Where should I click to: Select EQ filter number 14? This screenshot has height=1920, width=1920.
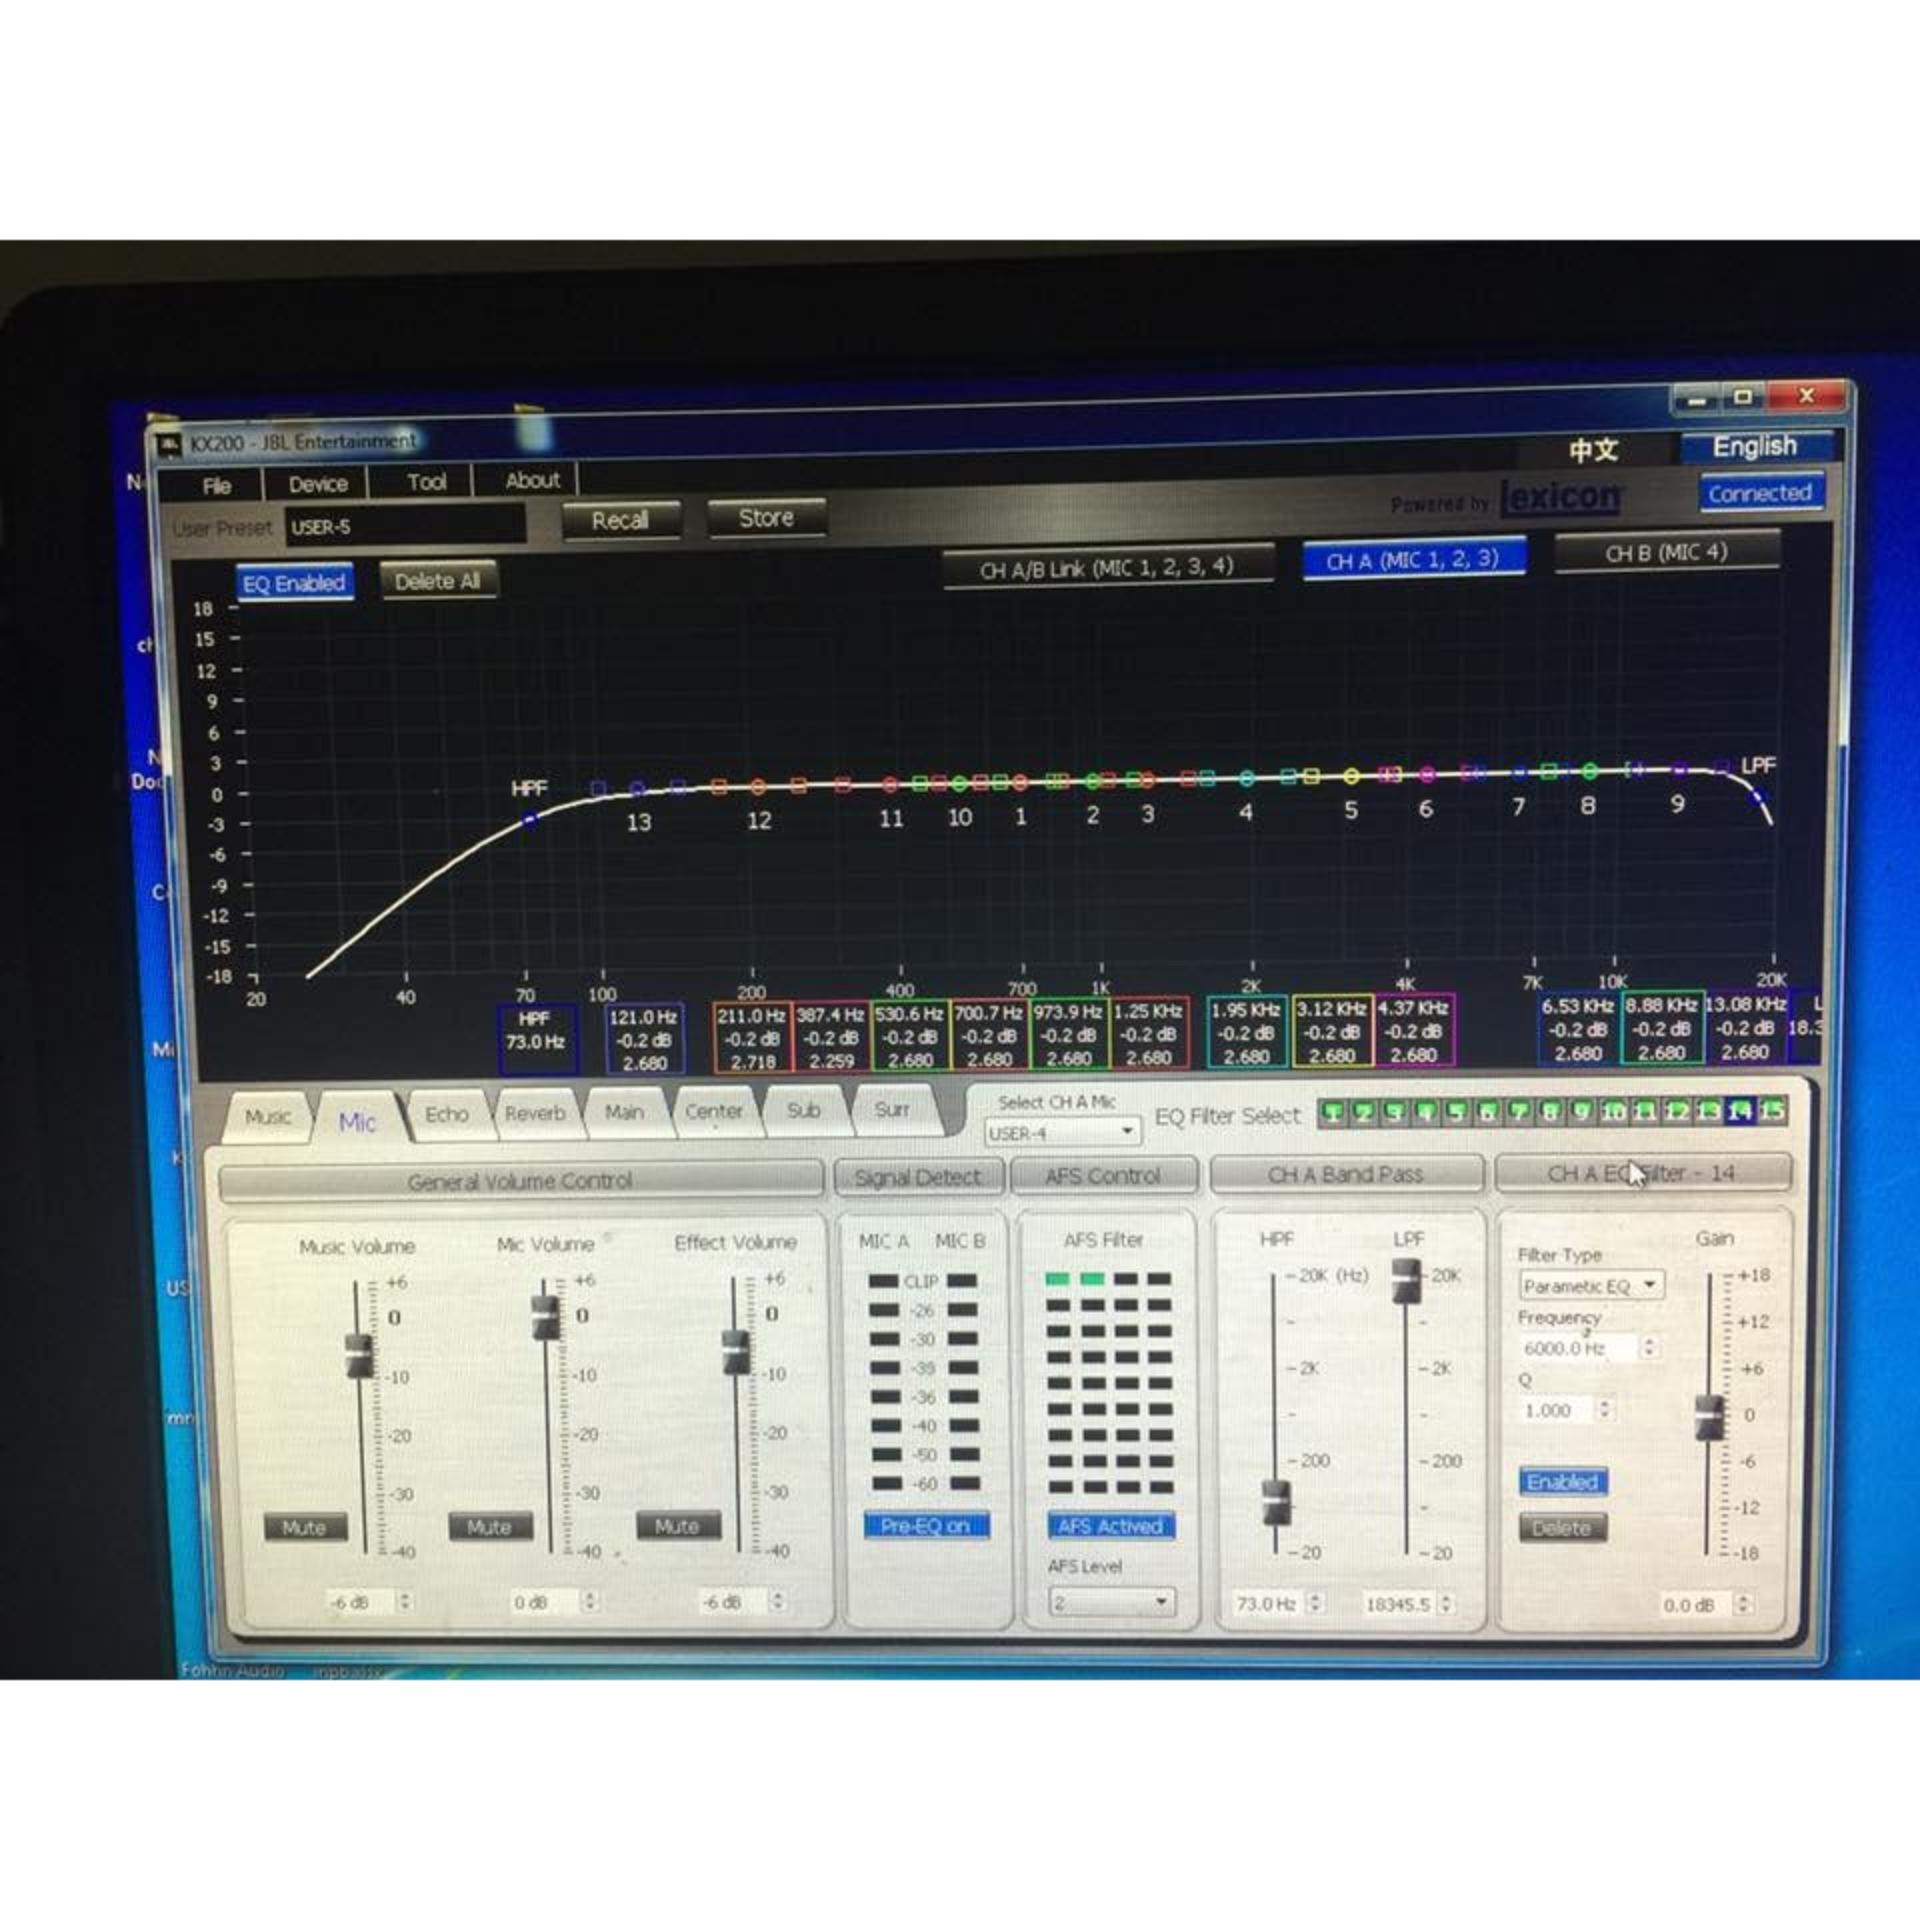(x=1739, y=1110)
